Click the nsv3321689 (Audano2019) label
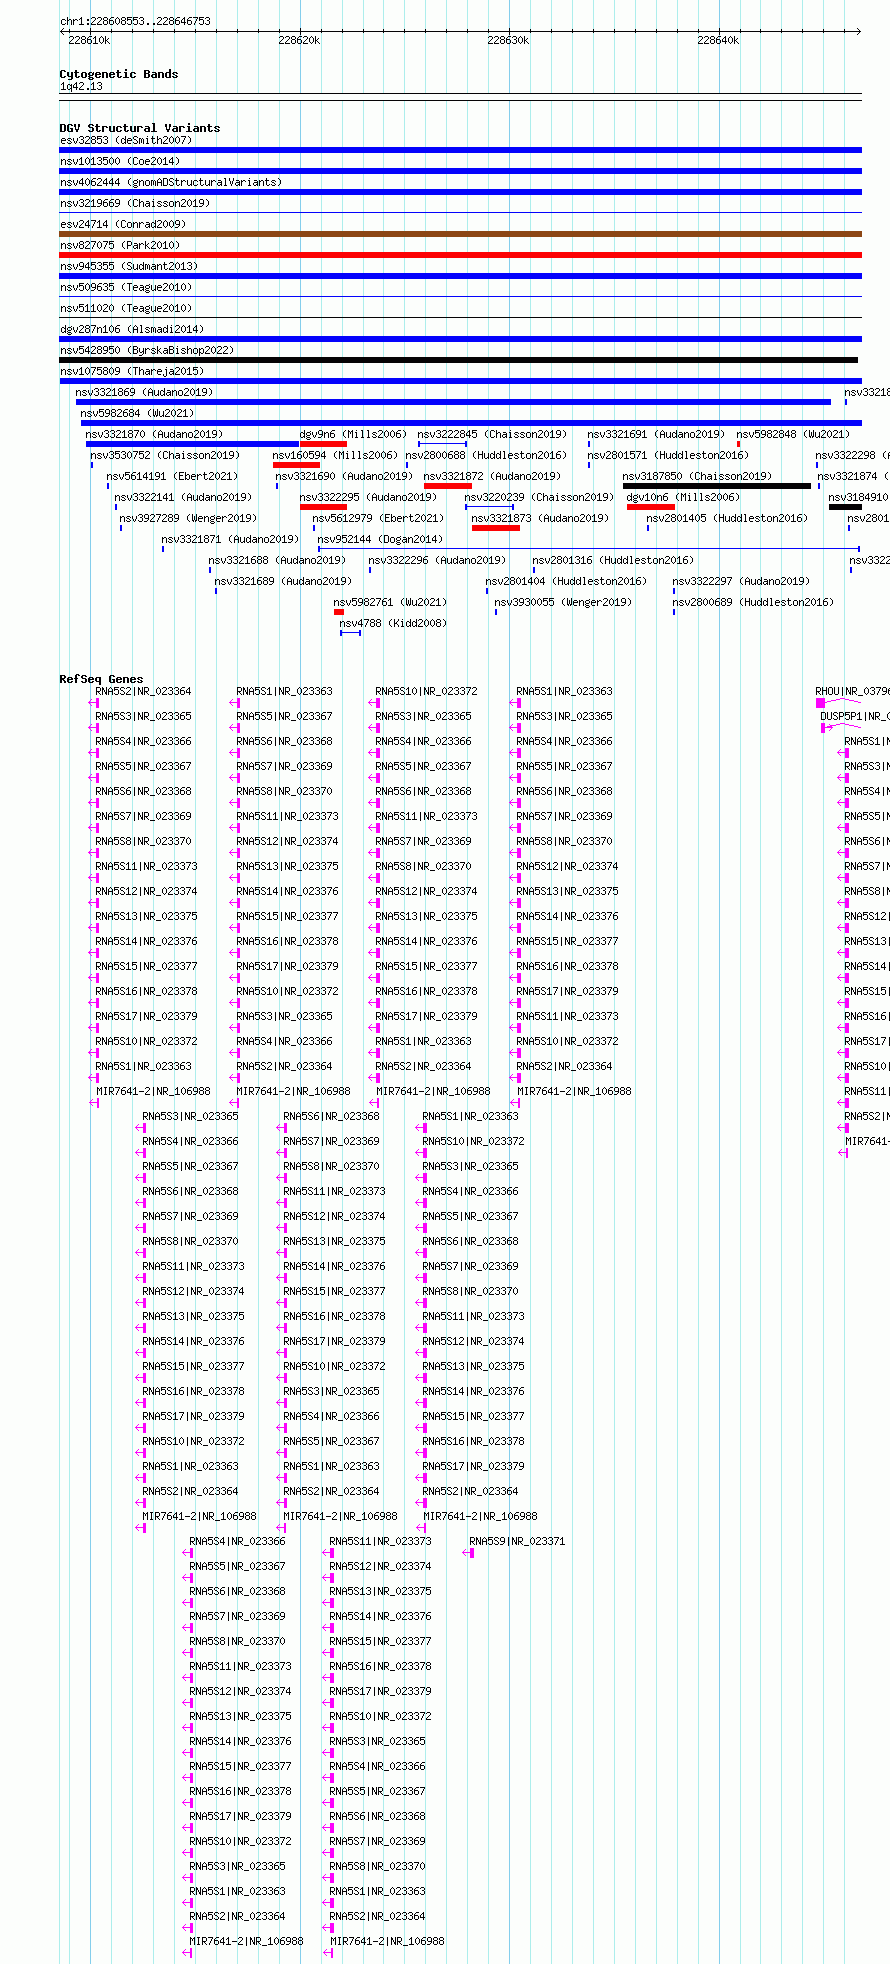The image size is (890, 1964). 283,581
